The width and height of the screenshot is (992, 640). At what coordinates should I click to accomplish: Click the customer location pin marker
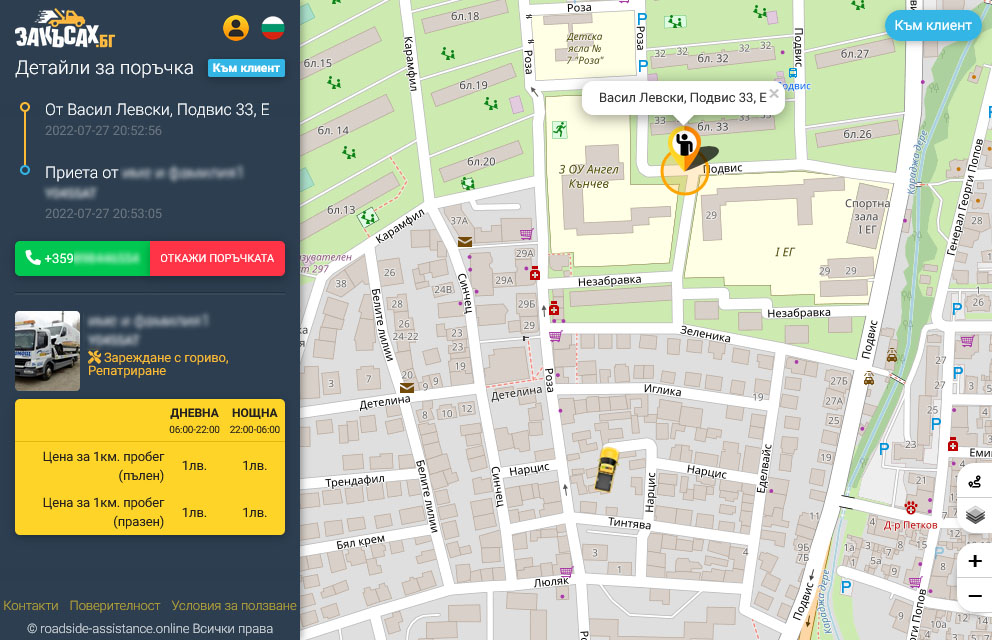(684, 148)
